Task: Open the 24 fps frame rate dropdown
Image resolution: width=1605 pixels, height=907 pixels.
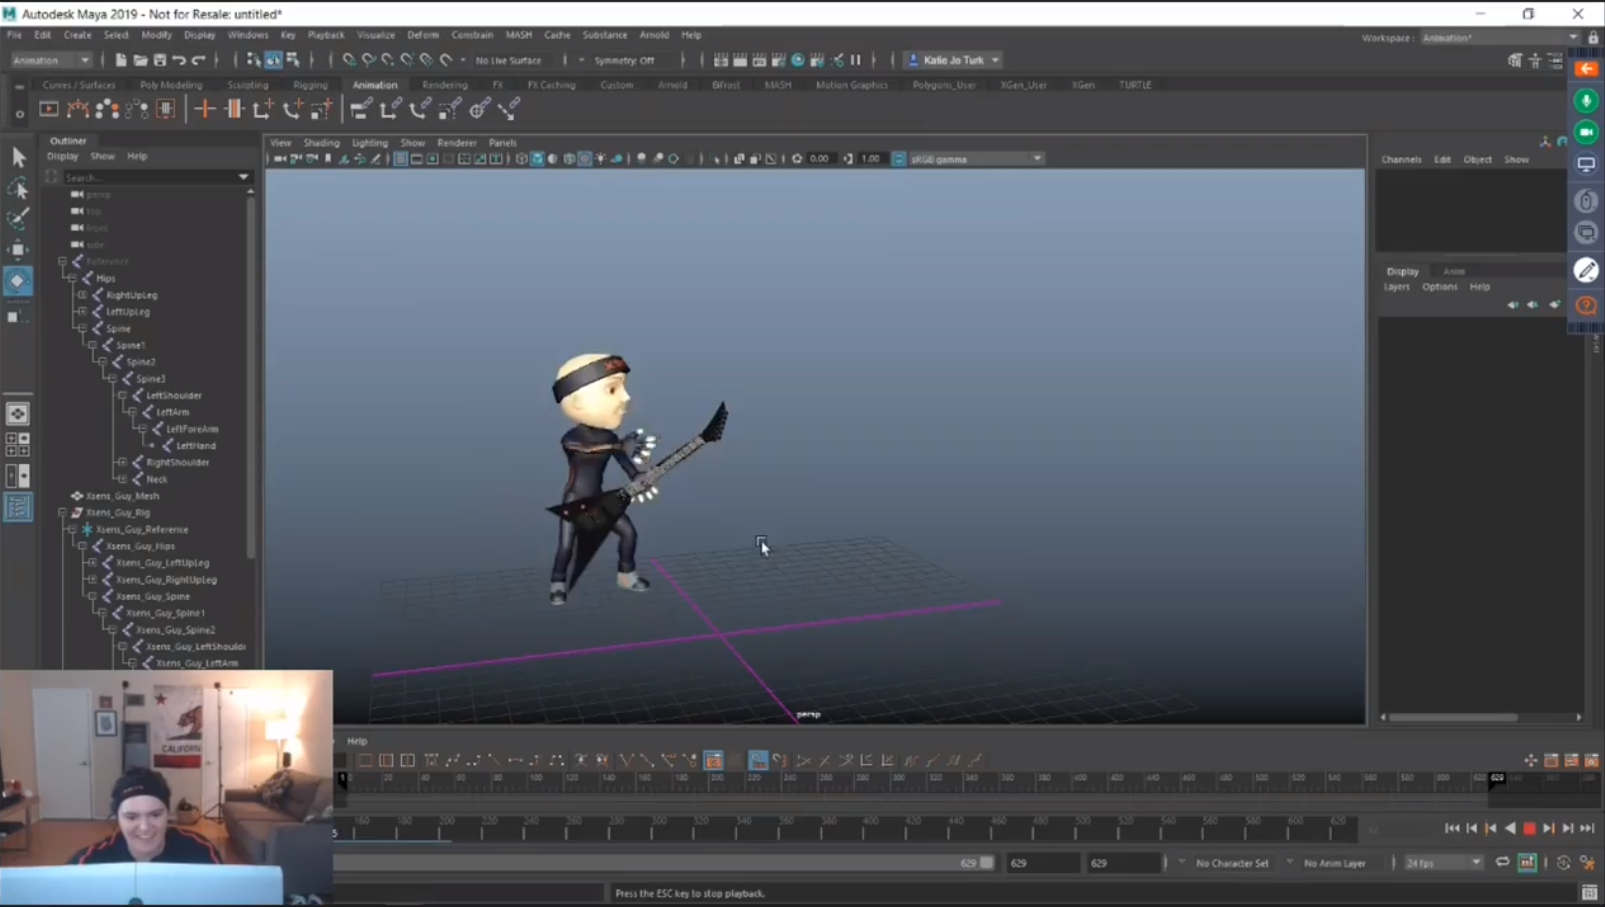Action: pyautogui.click(x=1443, y=862)
